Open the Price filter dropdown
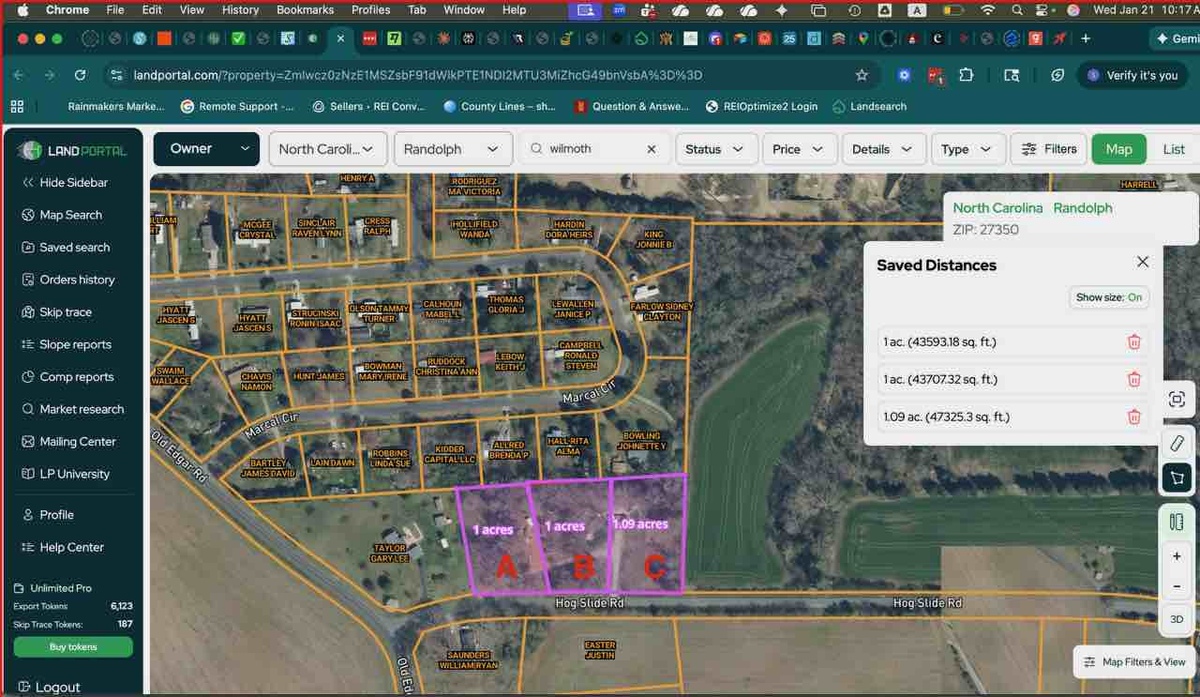 (798, 149)
